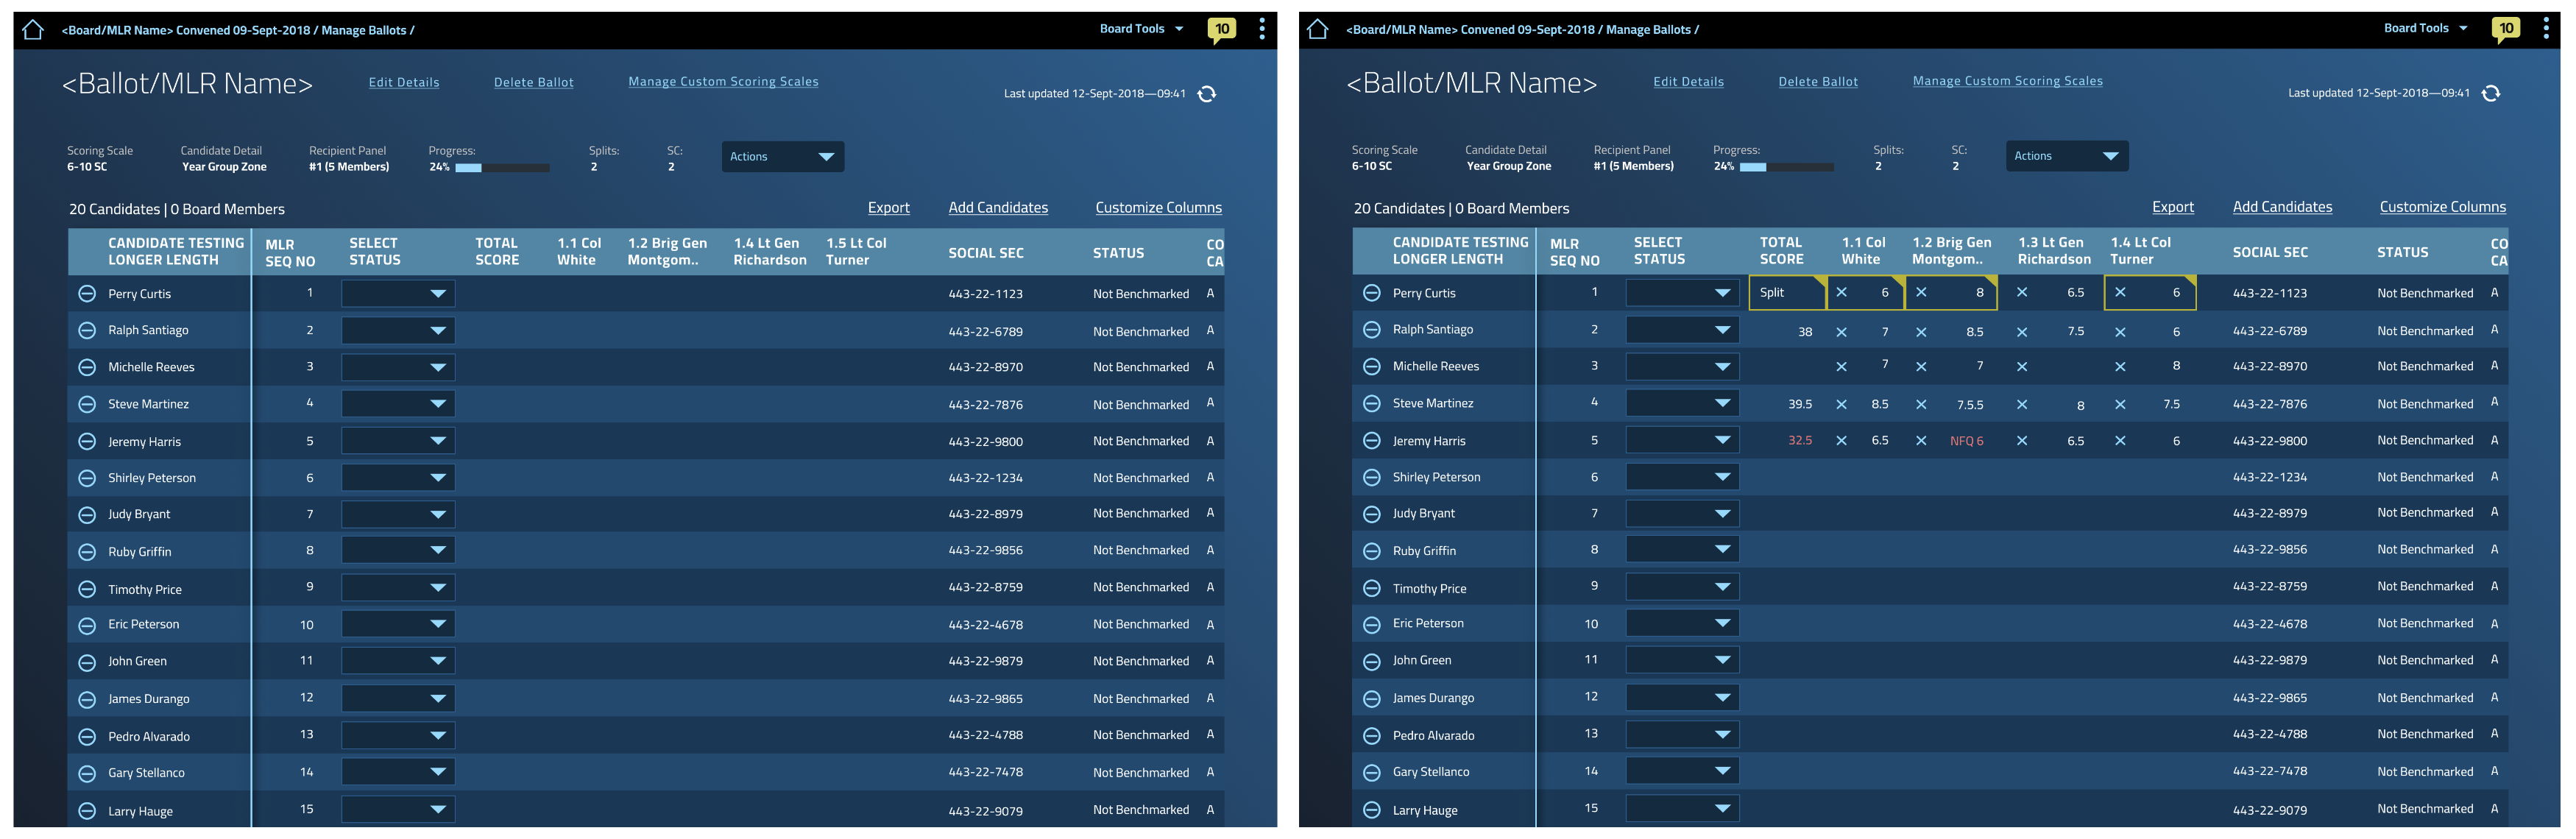Open select status for Larry Hauge, right screen
This screenshot has width=2576, height=839.
[x=1682, y=809]
